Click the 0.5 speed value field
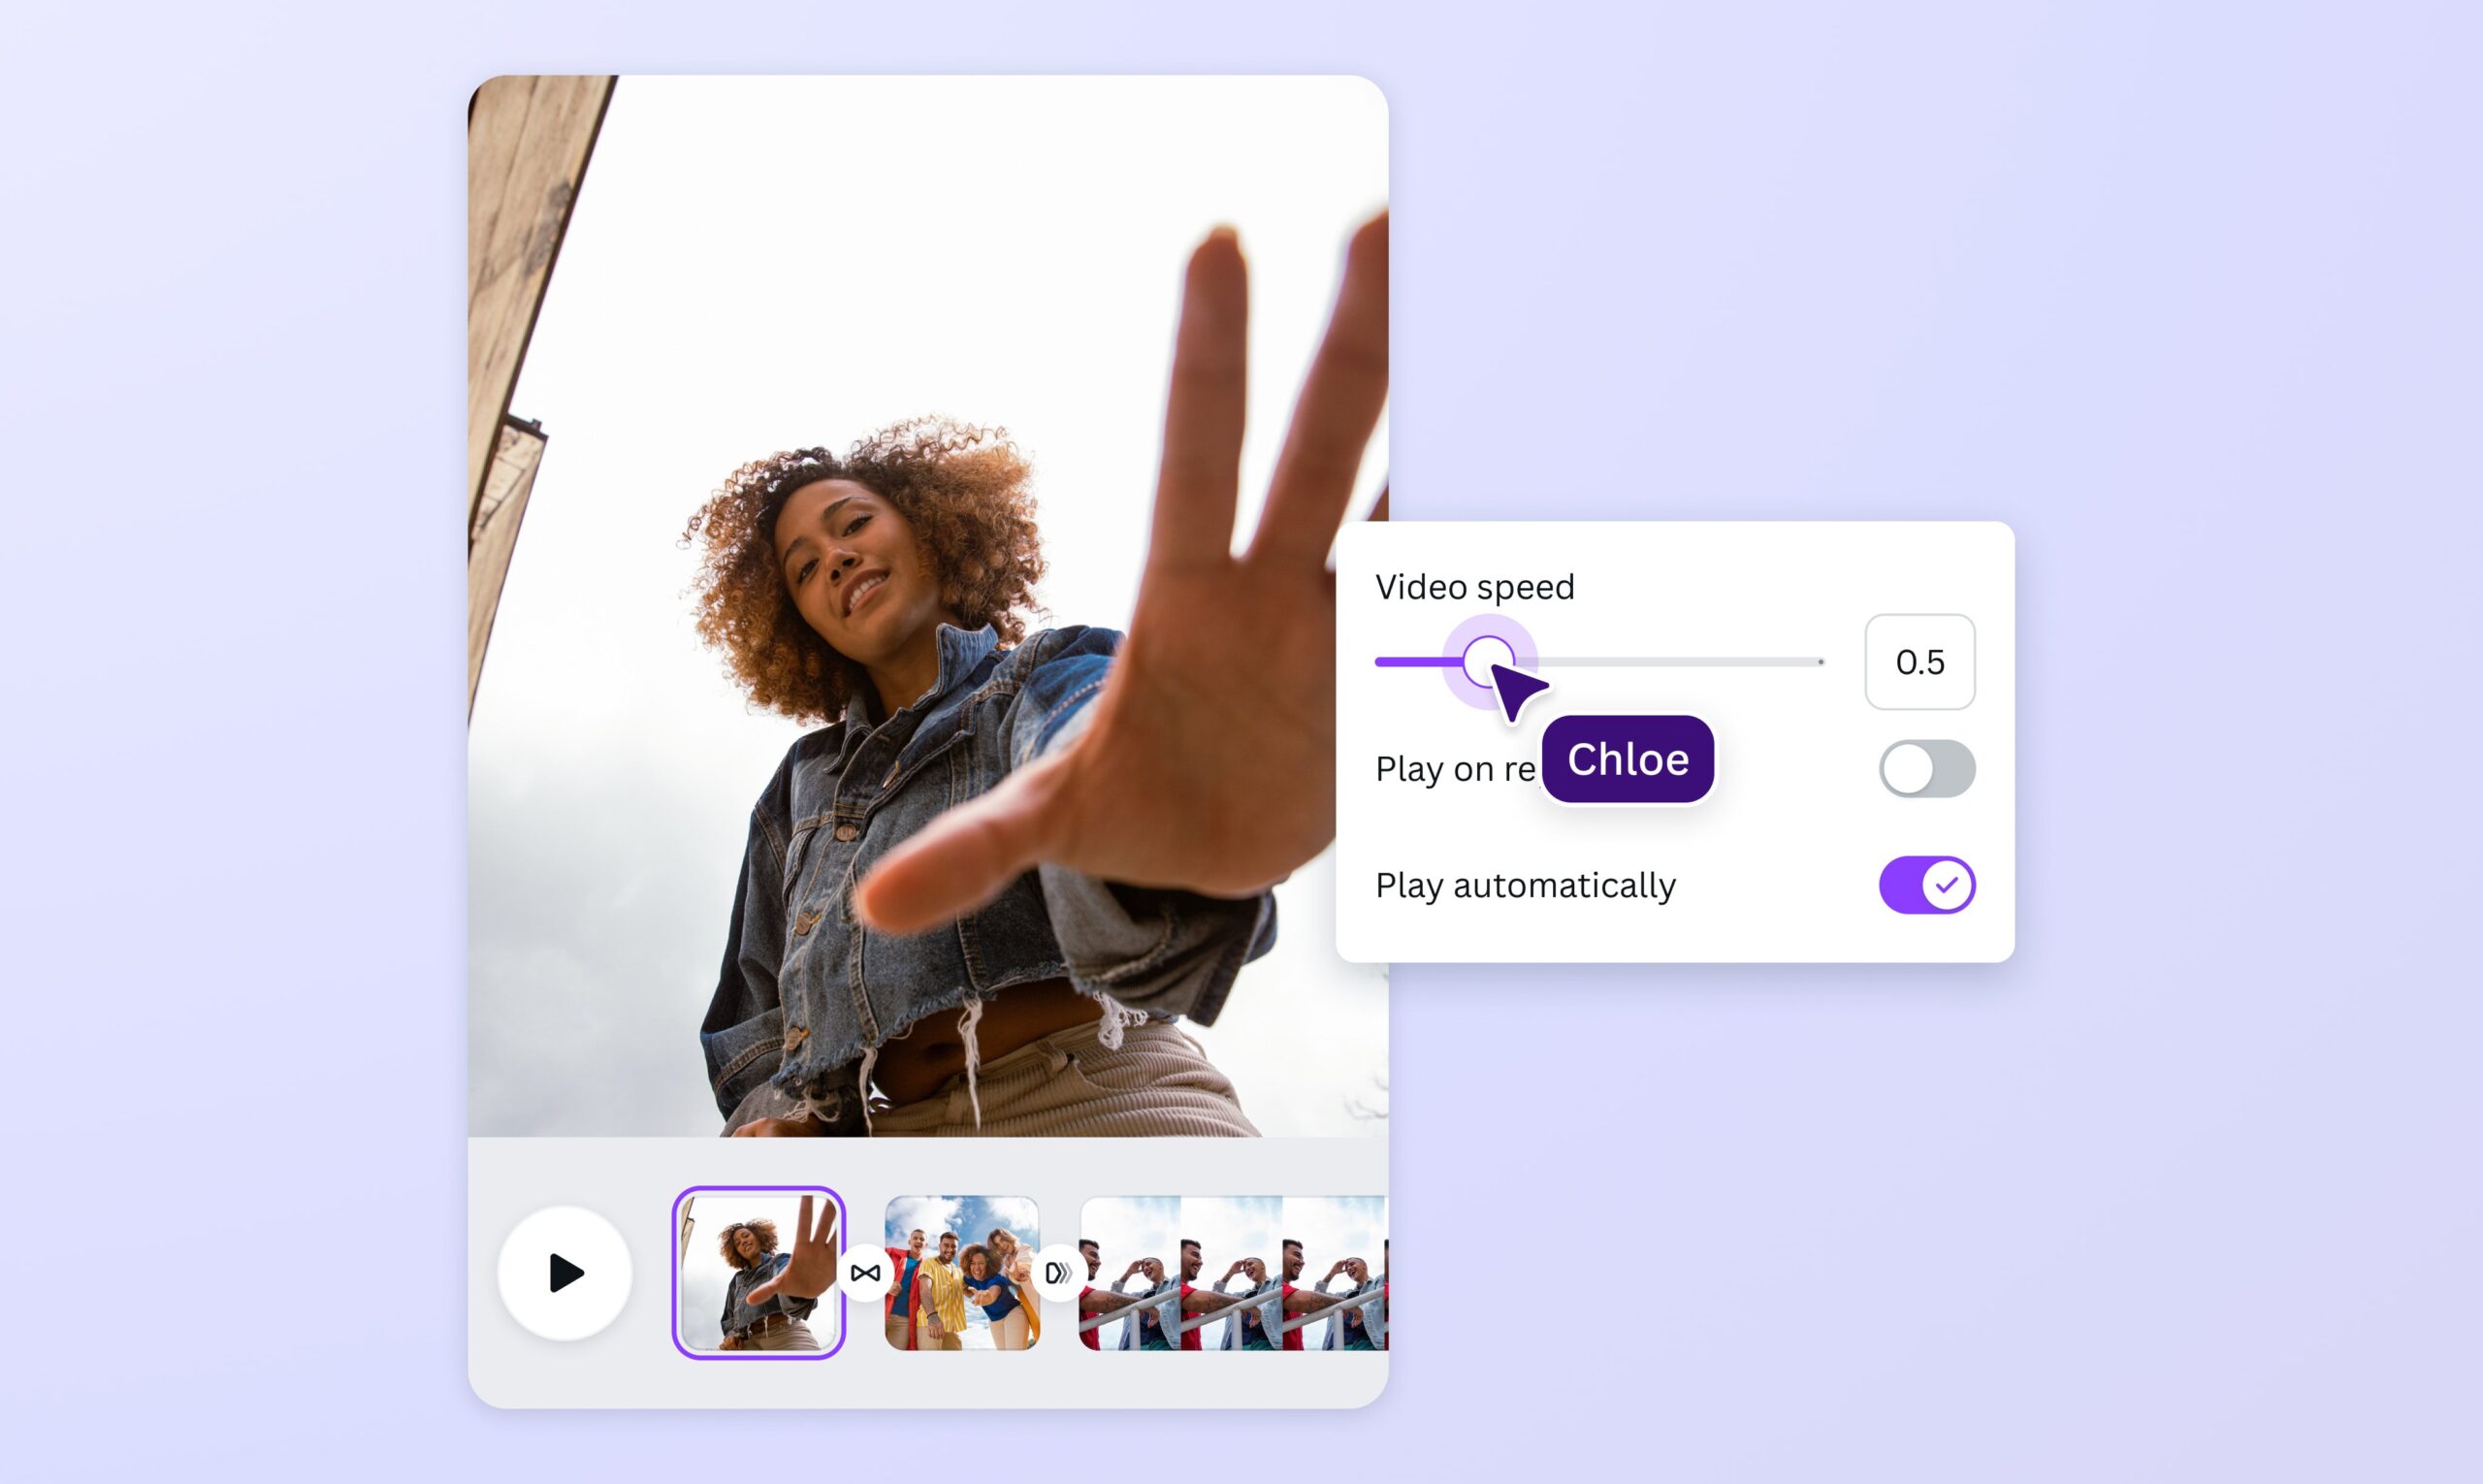 coord(1919,661)
